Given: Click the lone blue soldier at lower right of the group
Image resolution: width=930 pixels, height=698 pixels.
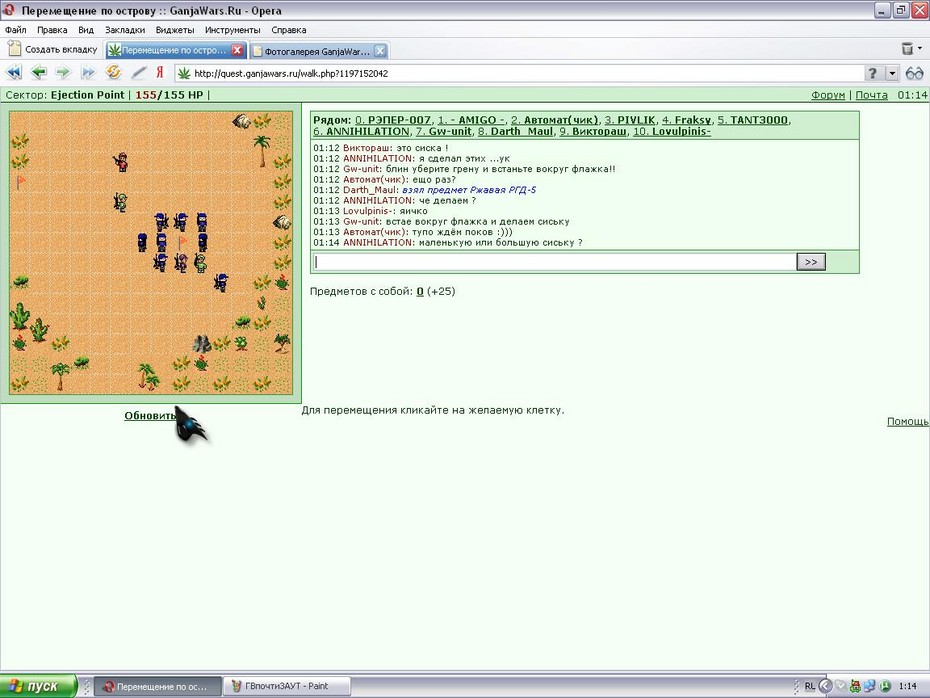Looking at the screenshot, I should tap(221, 282).
